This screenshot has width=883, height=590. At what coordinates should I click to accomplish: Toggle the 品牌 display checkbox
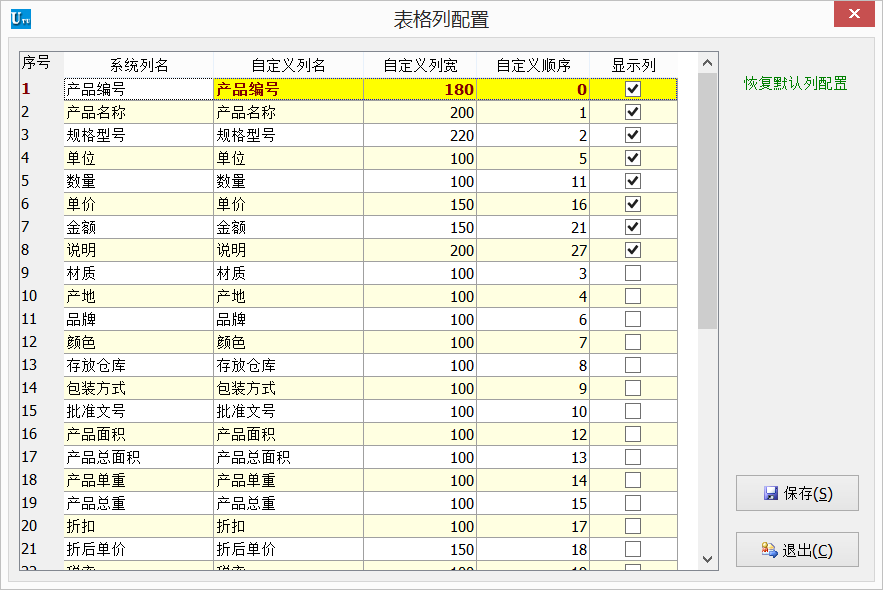point(634,318)
